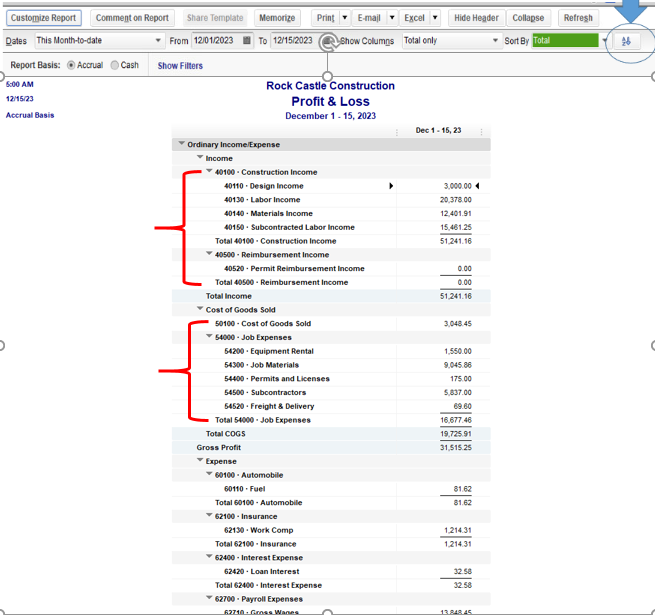
Task: Select the Cash report basis radio button
Action: [114, 65]
